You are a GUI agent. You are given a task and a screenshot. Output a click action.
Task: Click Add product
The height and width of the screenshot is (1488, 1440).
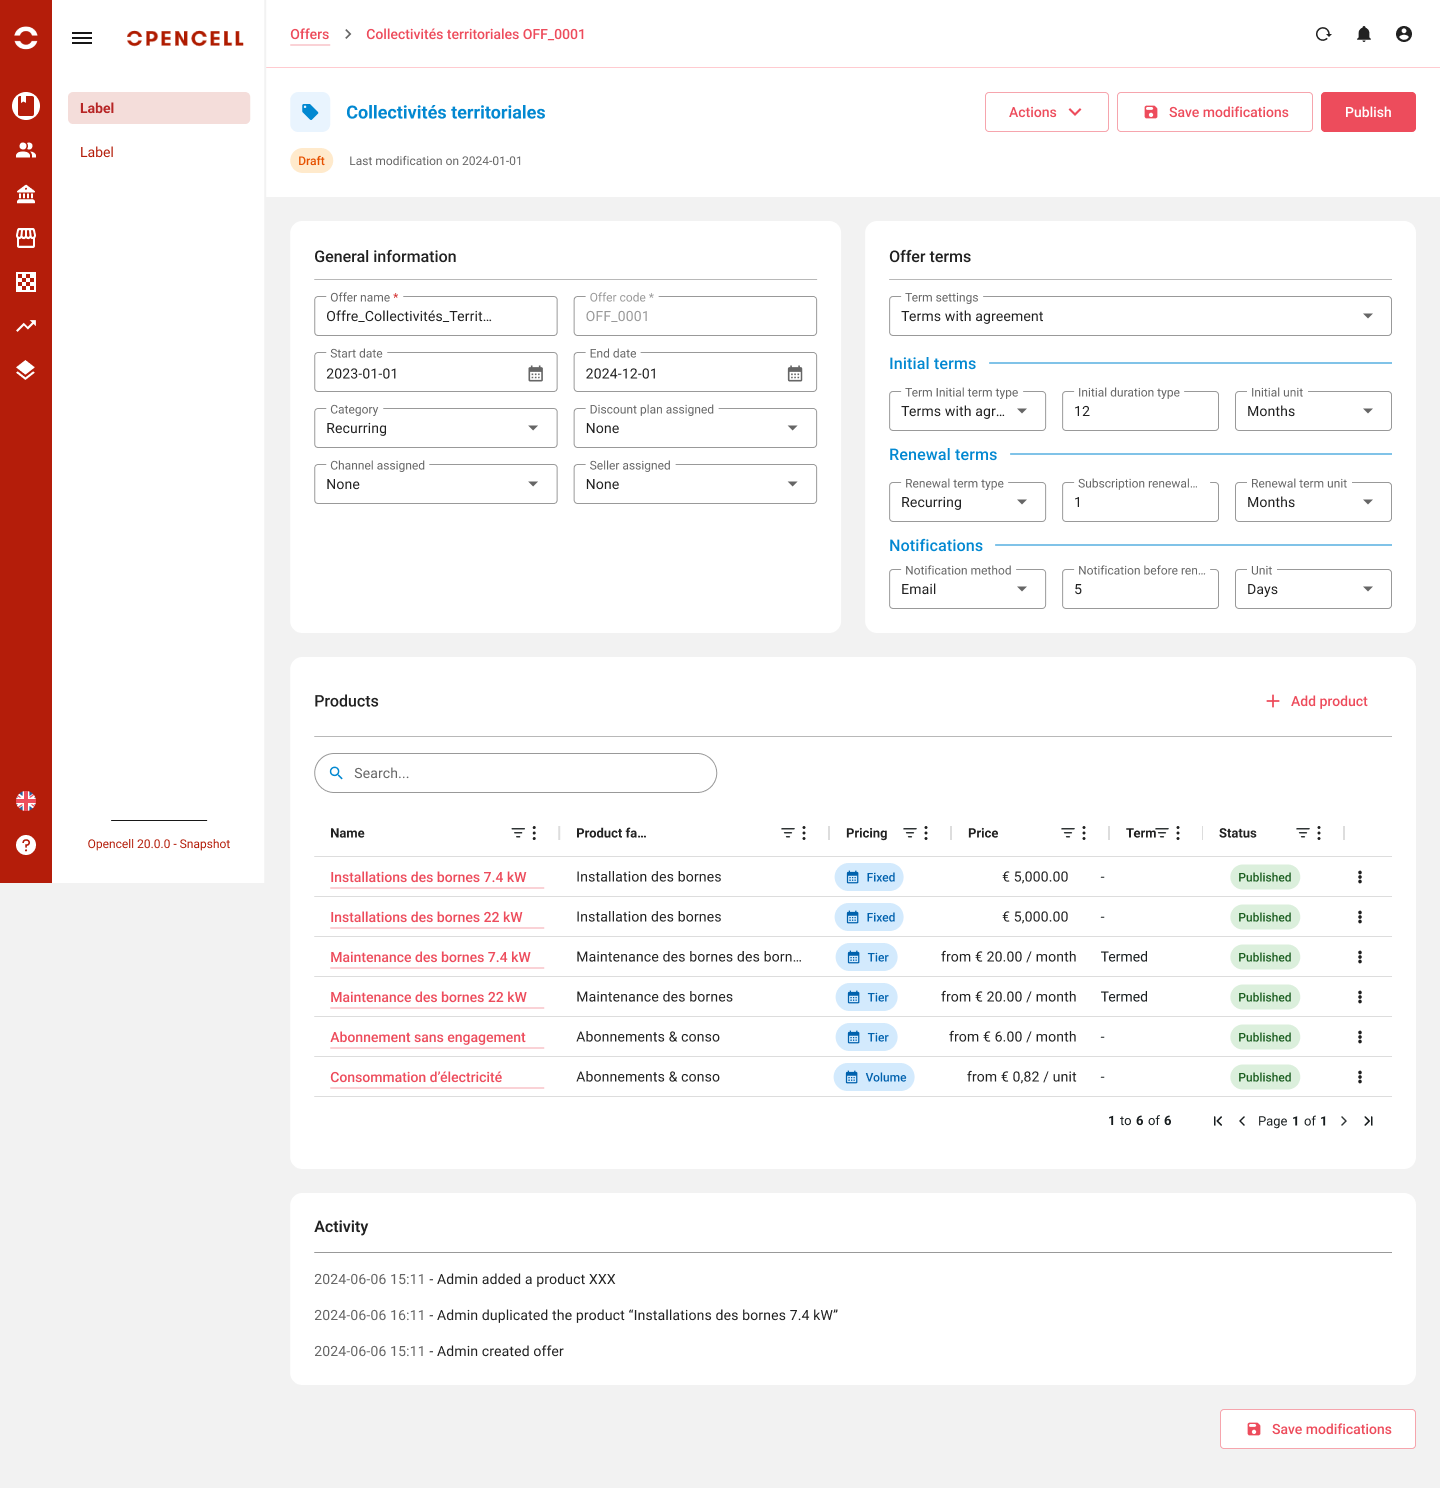pos(1316,701)
